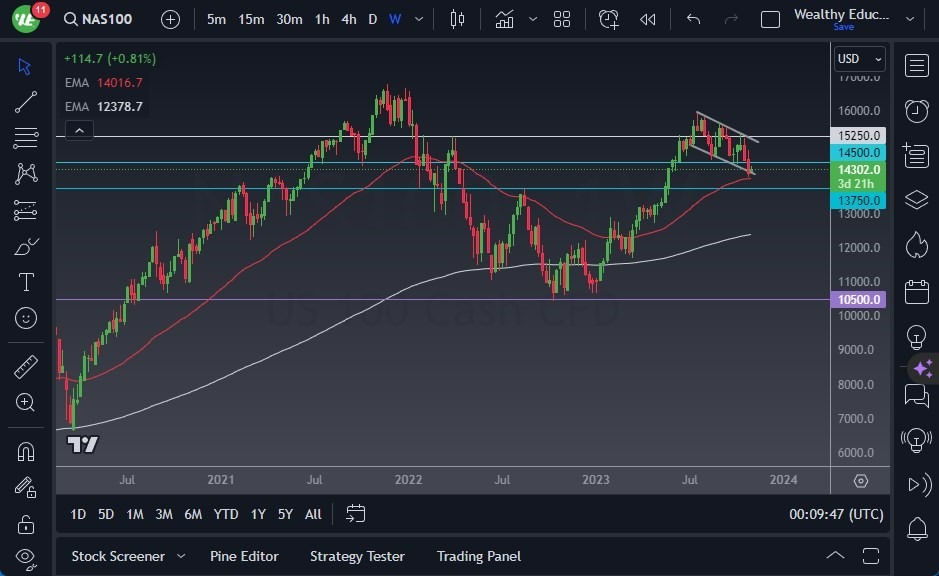This screenshot has width=939, height=576.
Task: Switch to the Pine Editor tab
Action: click(244, 556)
